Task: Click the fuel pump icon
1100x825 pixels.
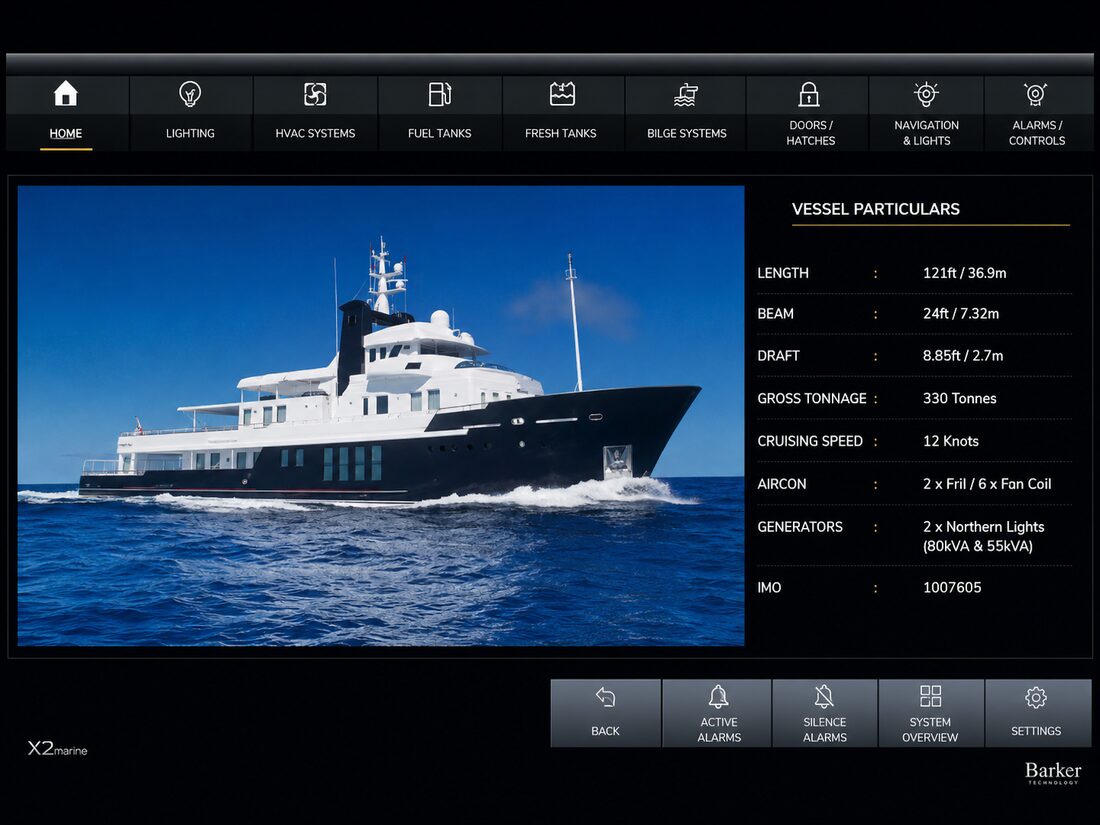Action: pyautogui.click(x=439, y=94)
